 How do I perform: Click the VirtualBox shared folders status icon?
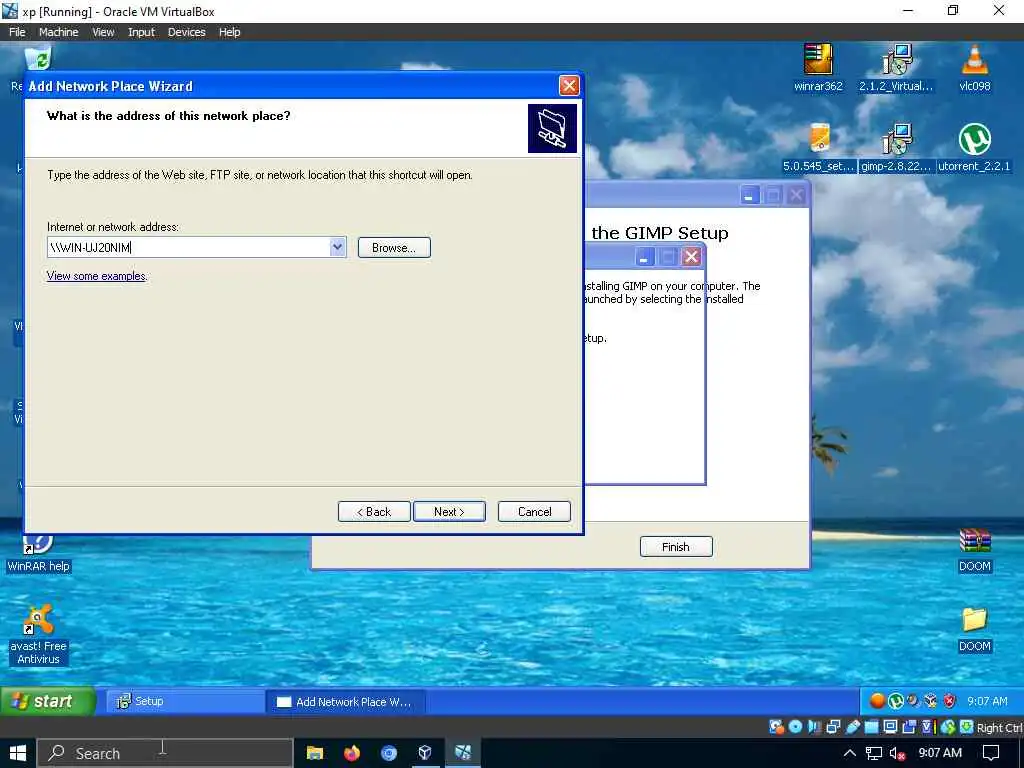coord(871,727)
